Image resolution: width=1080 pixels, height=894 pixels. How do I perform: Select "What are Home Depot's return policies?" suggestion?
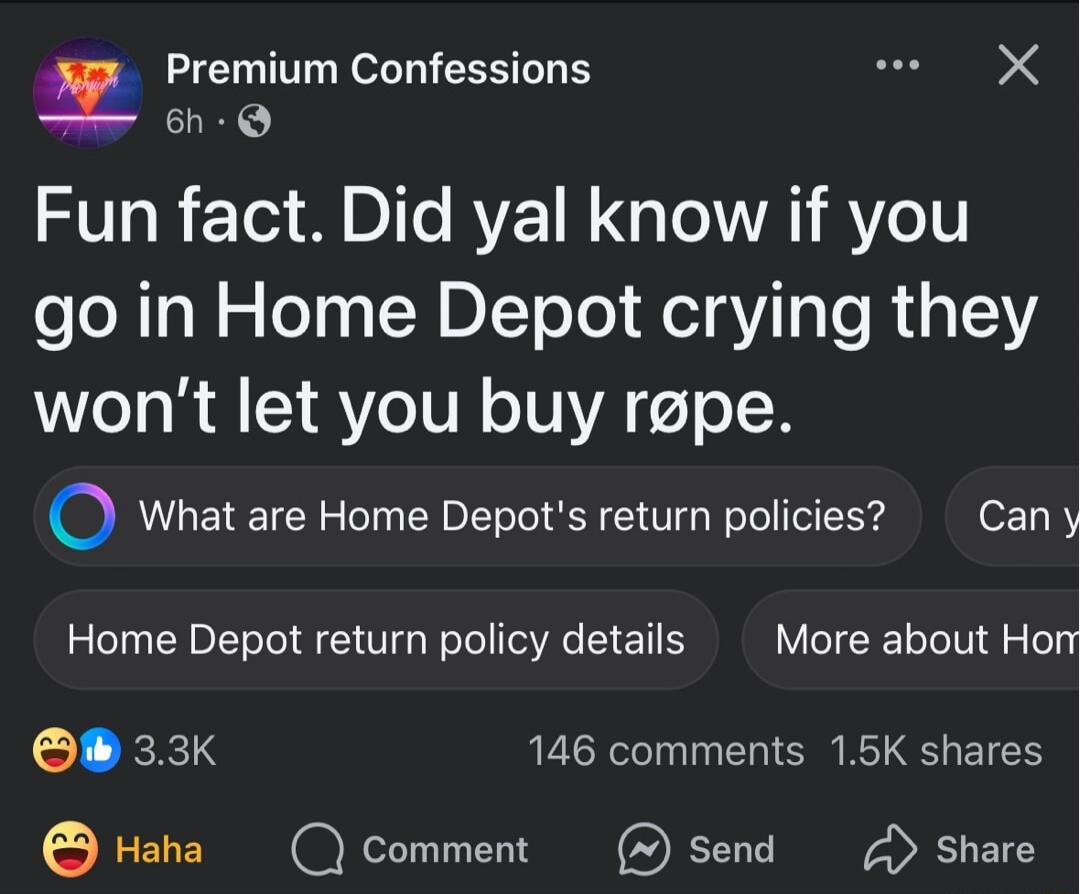pyautogui.click(x=477, y=516)
